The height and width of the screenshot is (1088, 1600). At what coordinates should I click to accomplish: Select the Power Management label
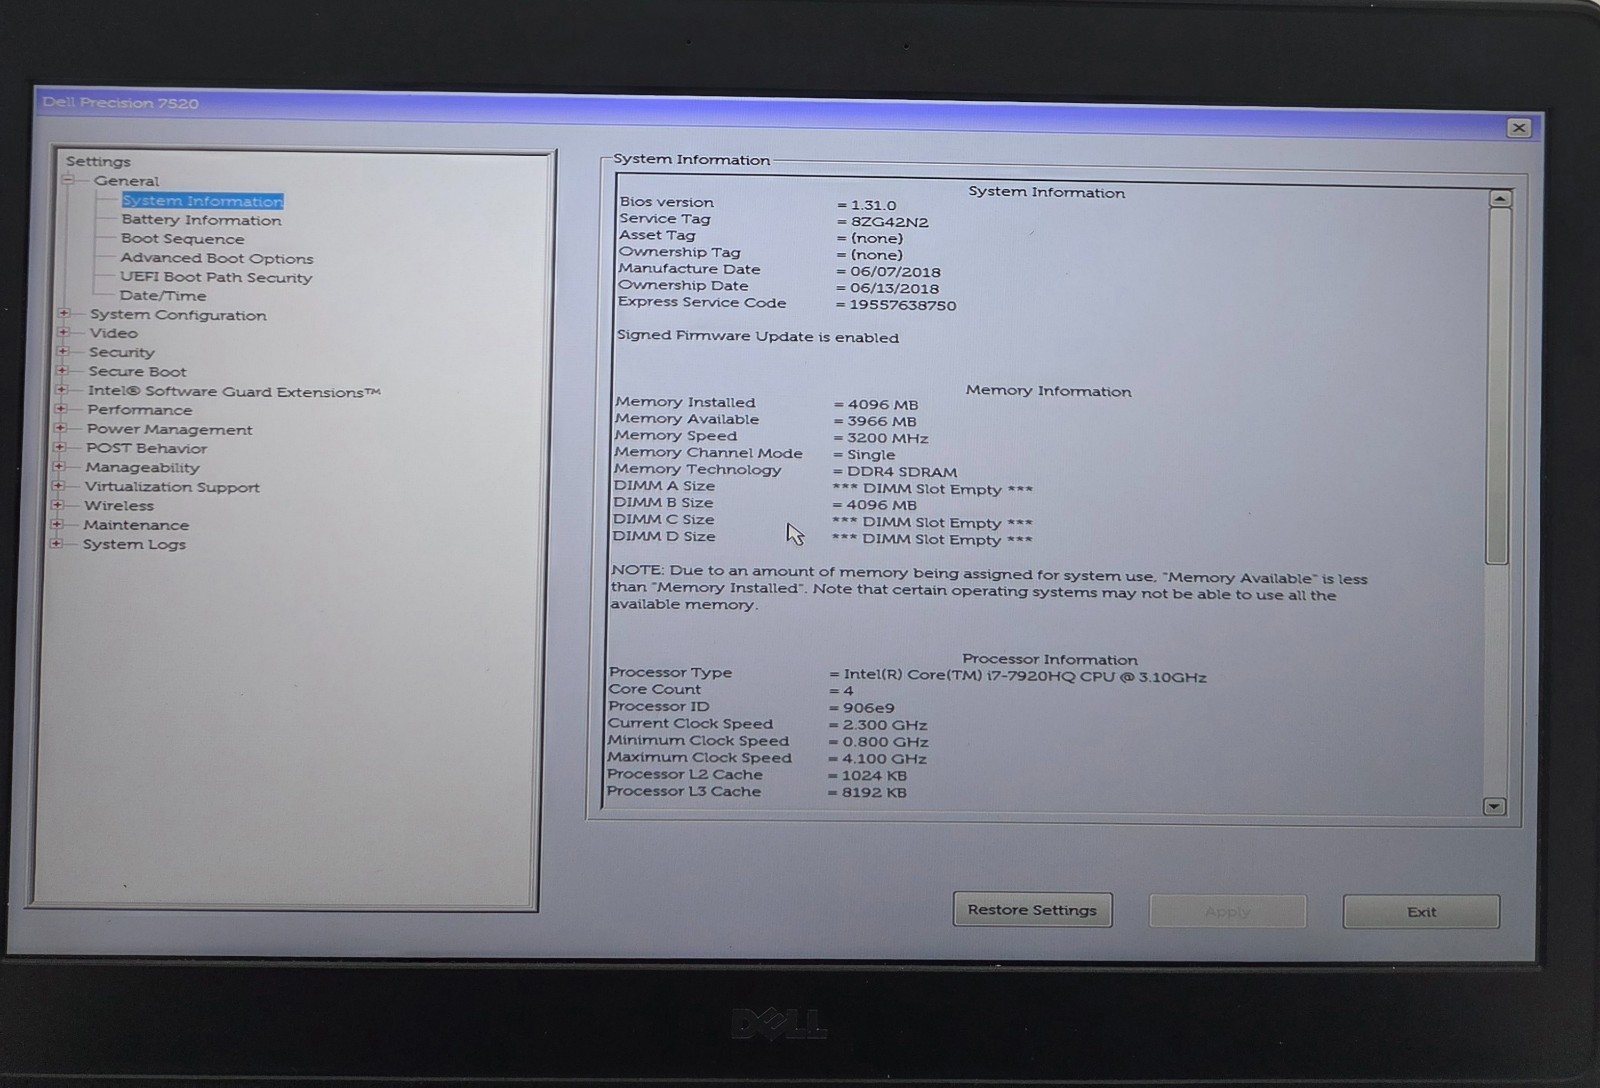169,430
